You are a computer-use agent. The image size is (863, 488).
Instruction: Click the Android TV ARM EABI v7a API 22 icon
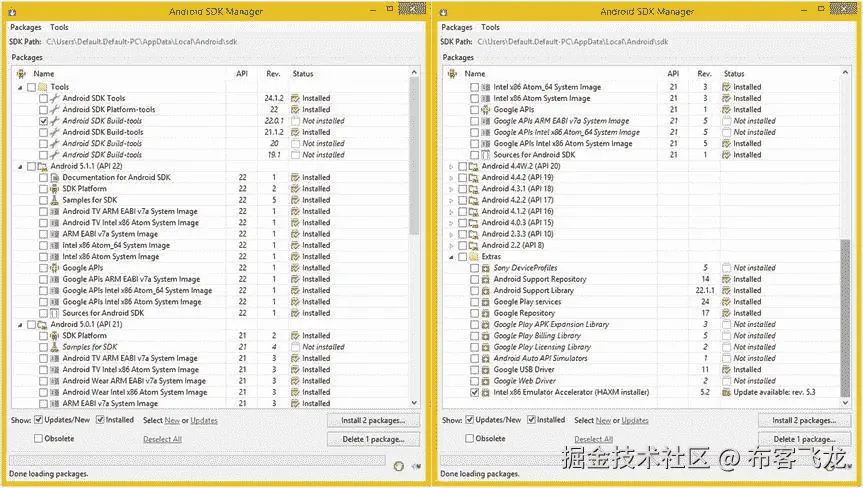[x=54, y=211]
